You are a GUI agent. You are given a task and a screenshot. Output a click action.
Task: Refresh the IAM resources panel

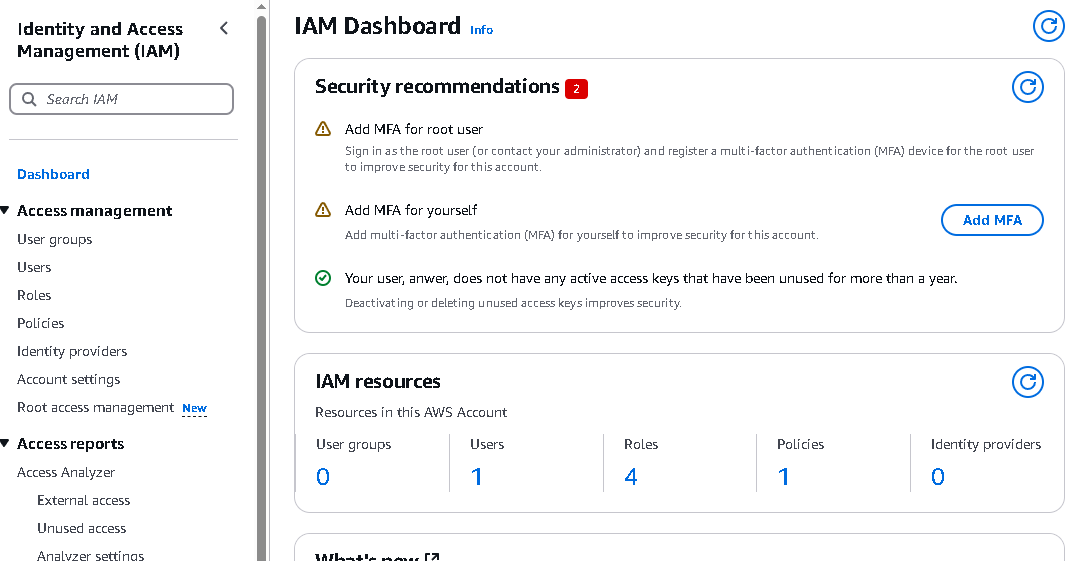(1028, 382)
